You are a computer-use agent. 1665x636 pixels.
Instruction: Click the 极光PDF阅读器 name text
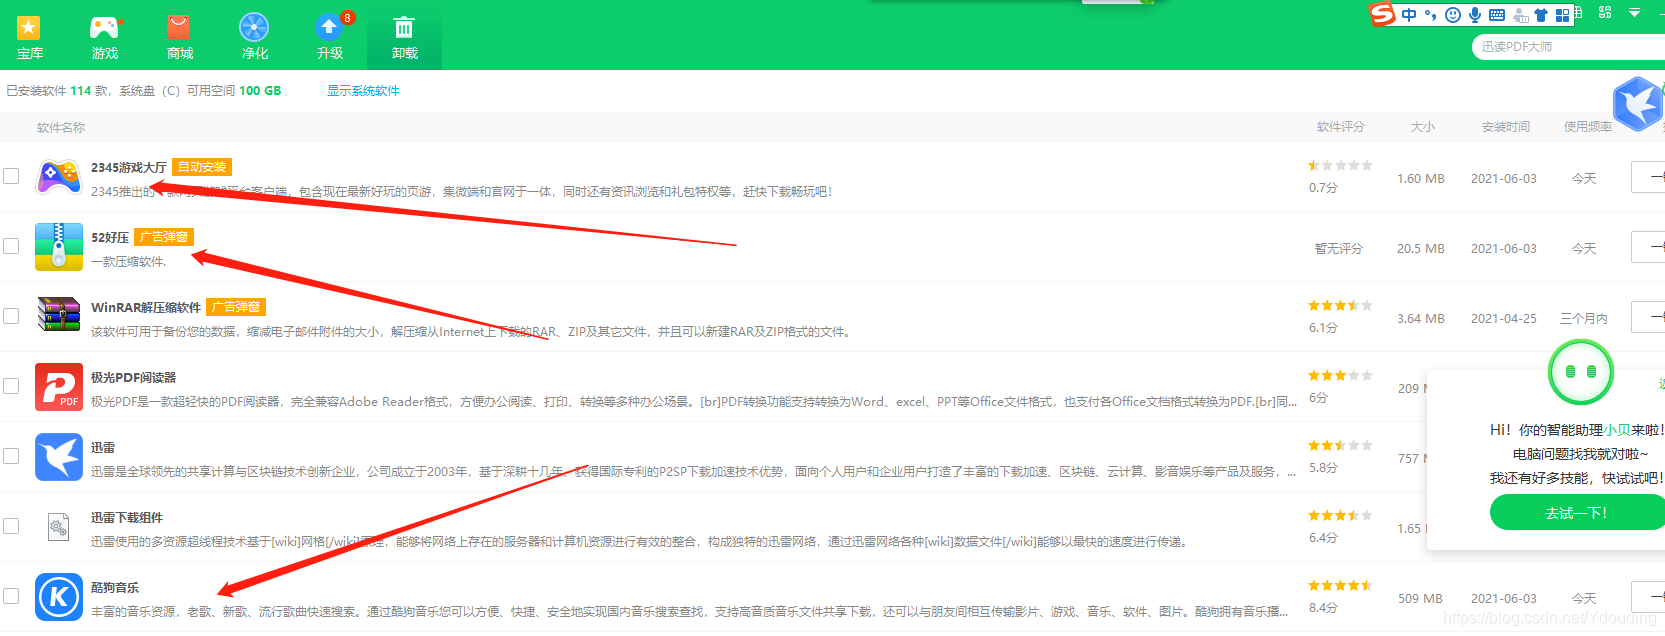[x=133, y=378]
